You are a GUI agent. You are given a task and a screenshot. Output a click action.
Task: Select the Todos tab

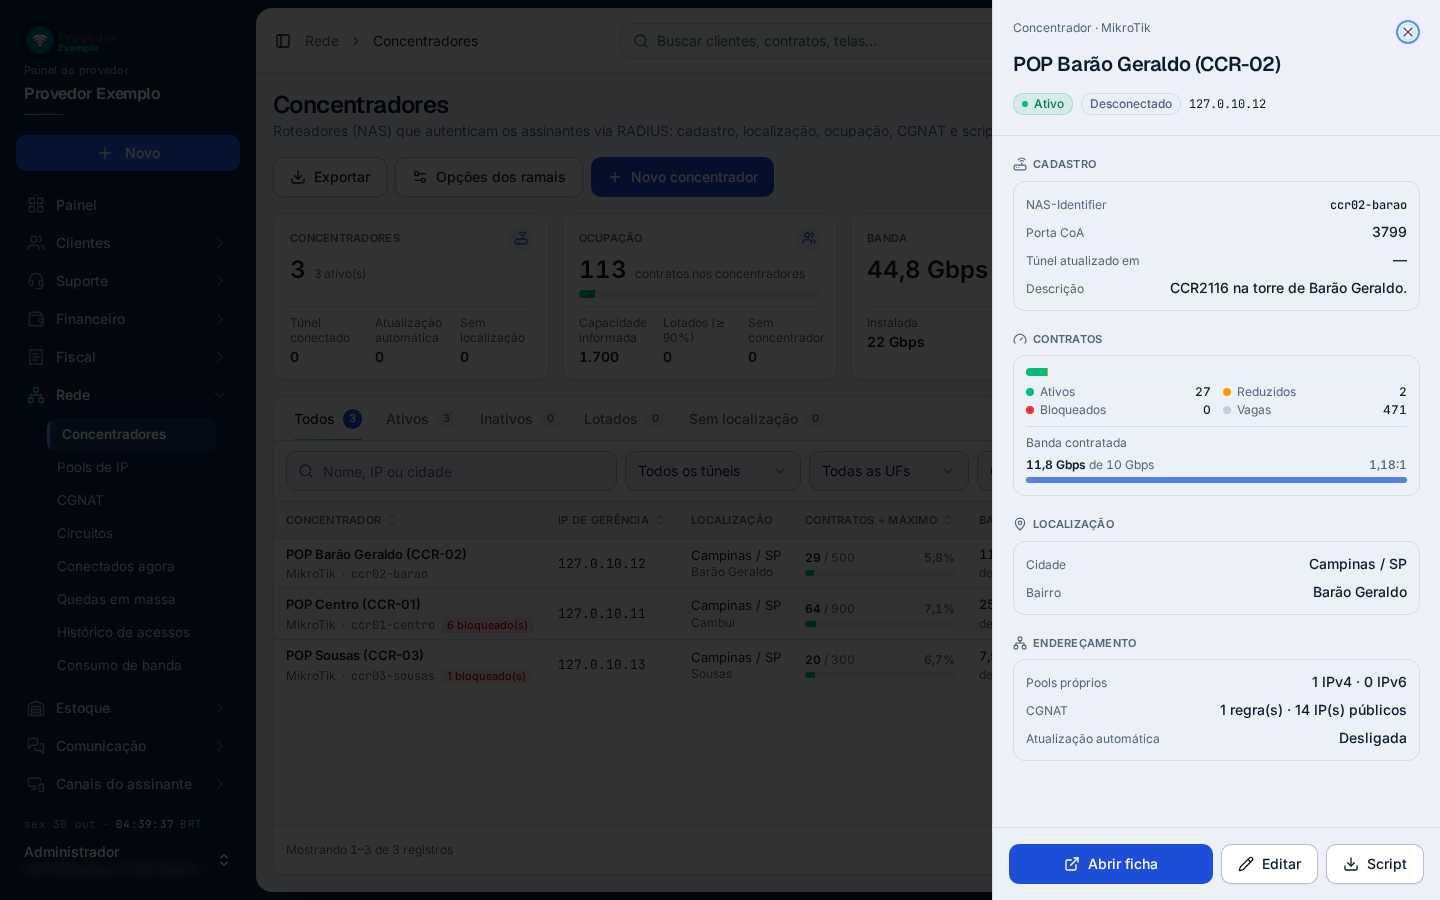(x=327, y=419)
